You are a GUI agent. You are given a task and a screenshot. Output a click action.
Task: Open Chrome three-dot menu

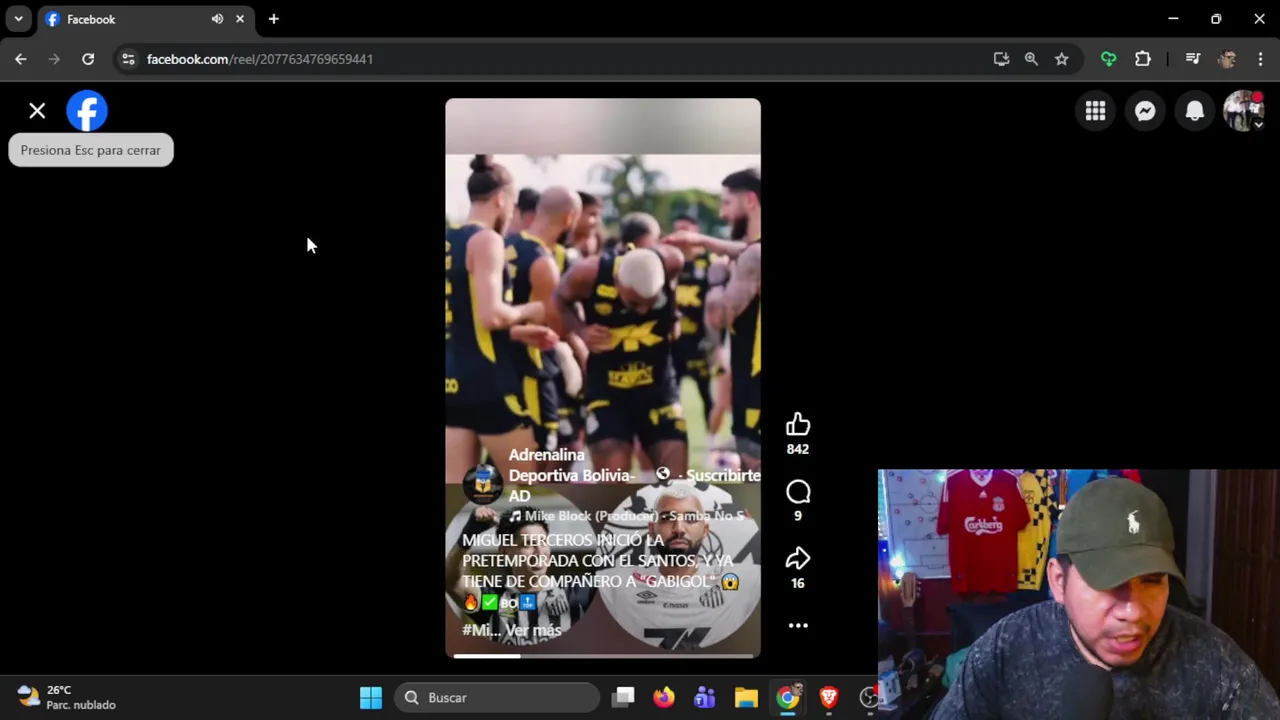[1260, 59]
